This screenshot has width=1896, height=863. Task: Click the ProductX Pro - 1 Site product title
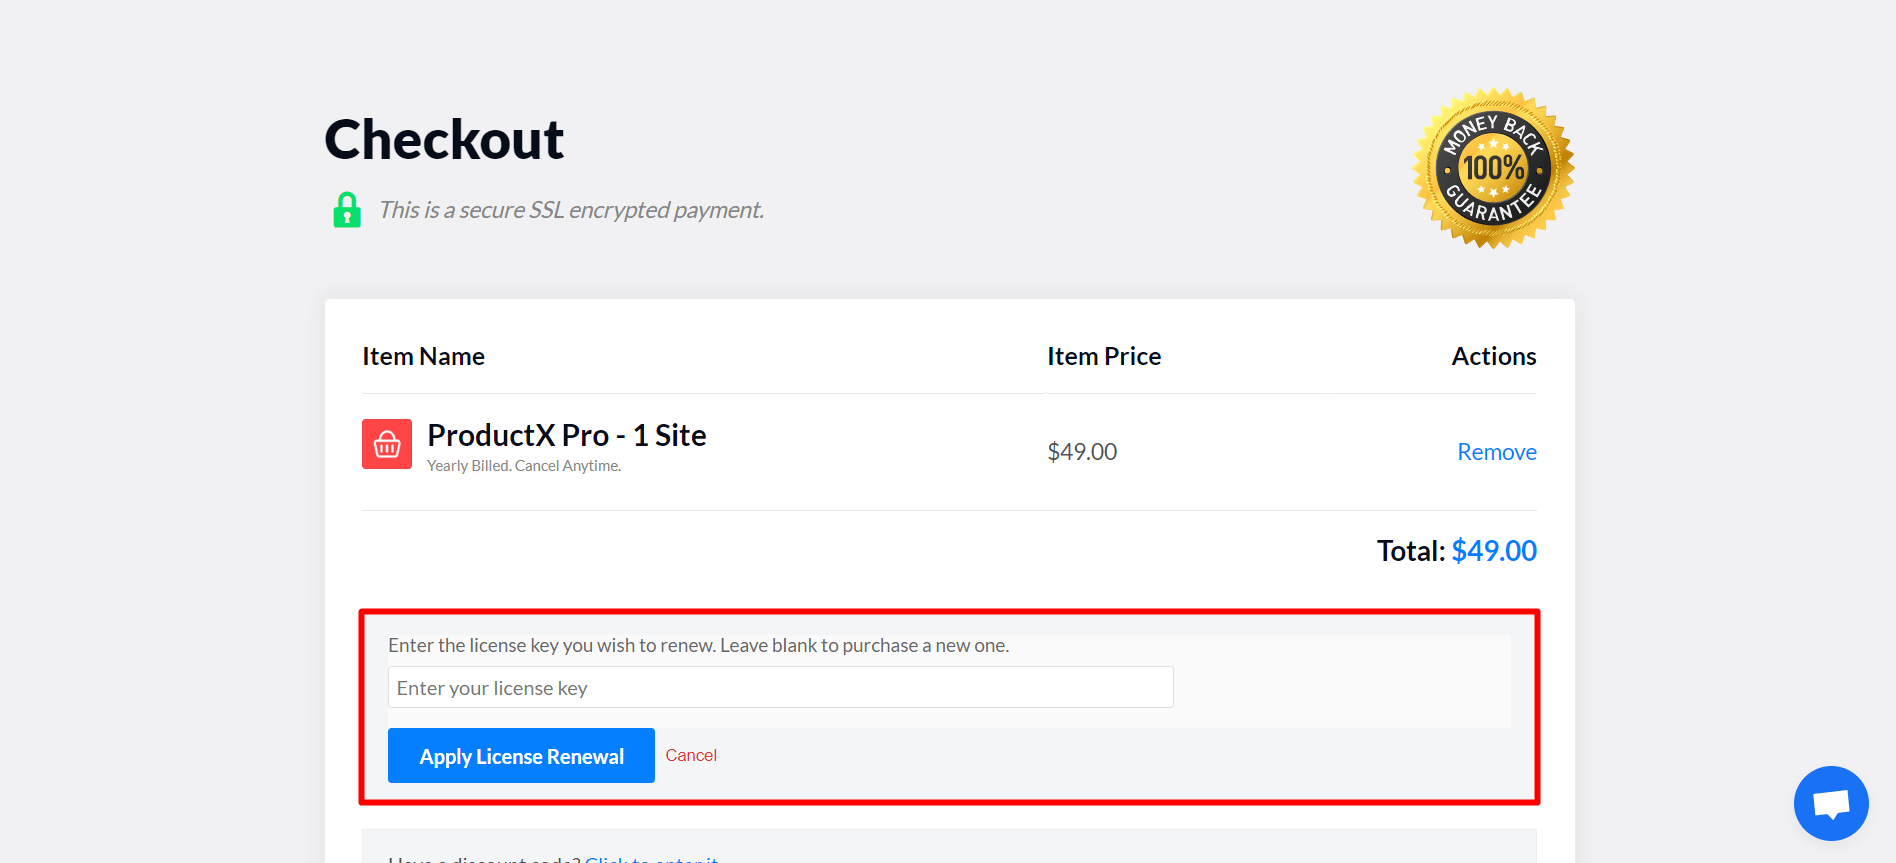coord(566,435)
